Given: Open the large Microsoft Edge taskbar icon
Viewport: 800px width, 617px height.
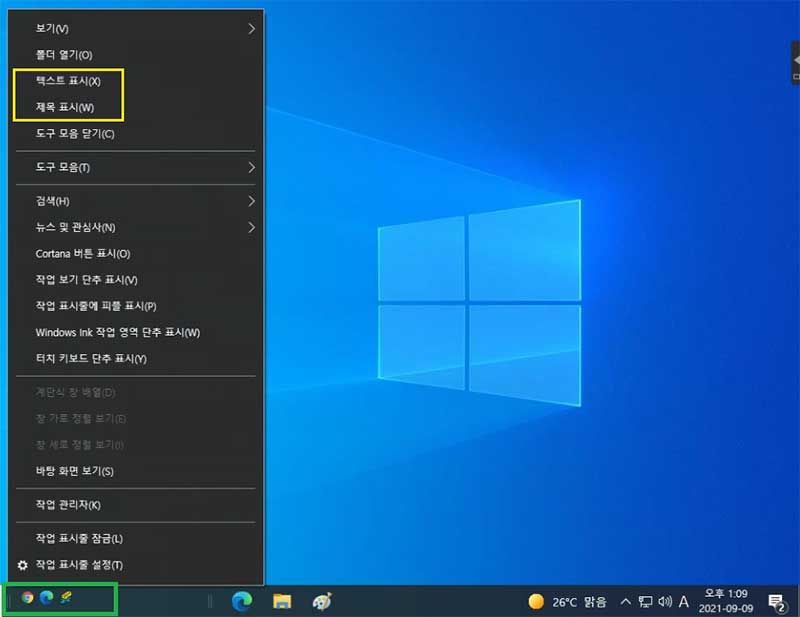Looking at the screenshot, I should pyautogui.click(x=242, y=602).
